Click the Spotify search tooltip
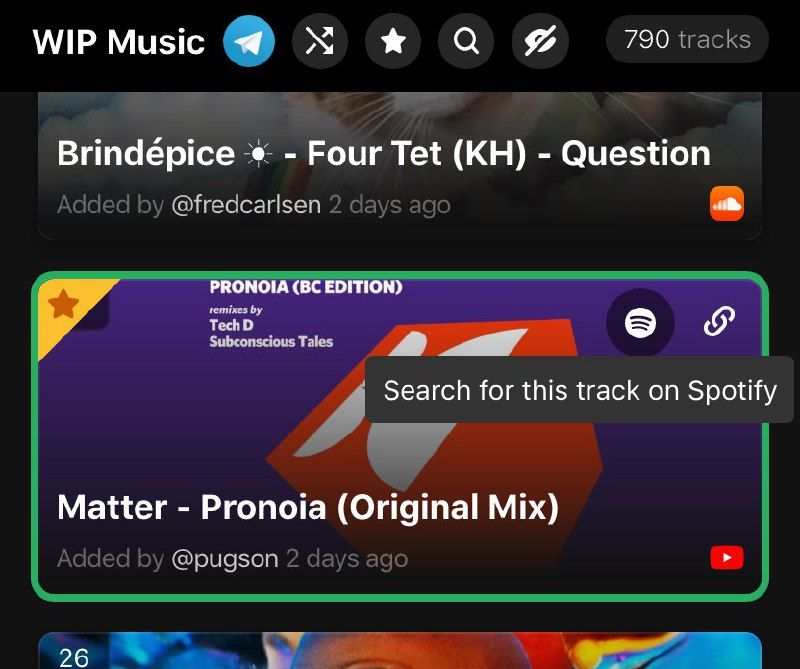800x669 pixels. point(580,390)
